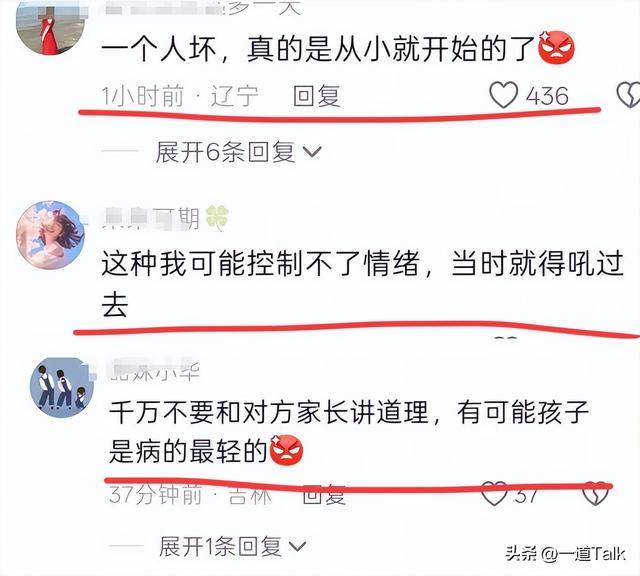The width and height of the screenshot is (640, 576).
Task: Open the comment text 这种我可能控制不了情绪
Action: pos(261,263)
